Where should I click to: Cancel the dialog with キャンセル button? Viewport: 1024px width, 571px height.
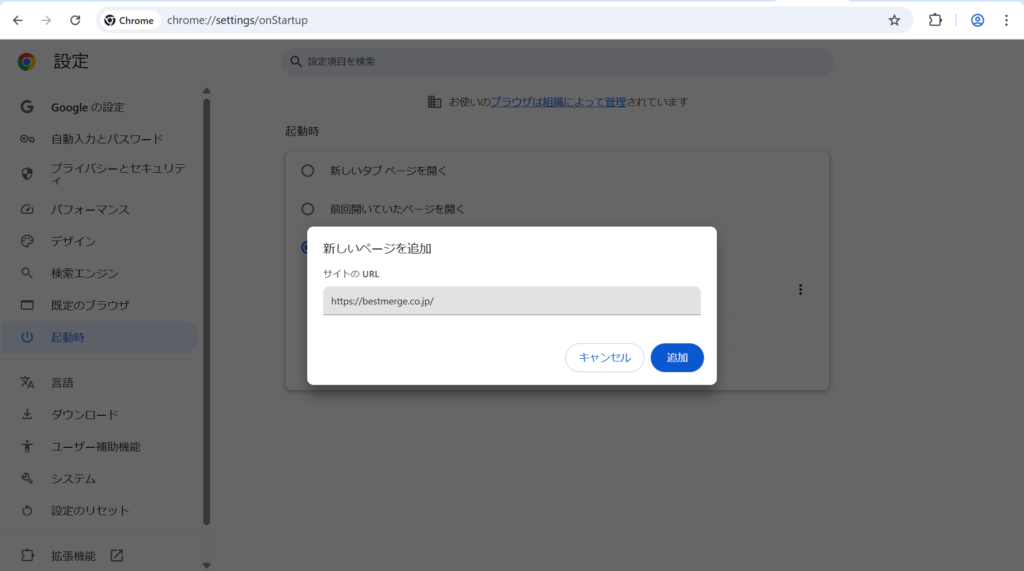pos(604,358)
